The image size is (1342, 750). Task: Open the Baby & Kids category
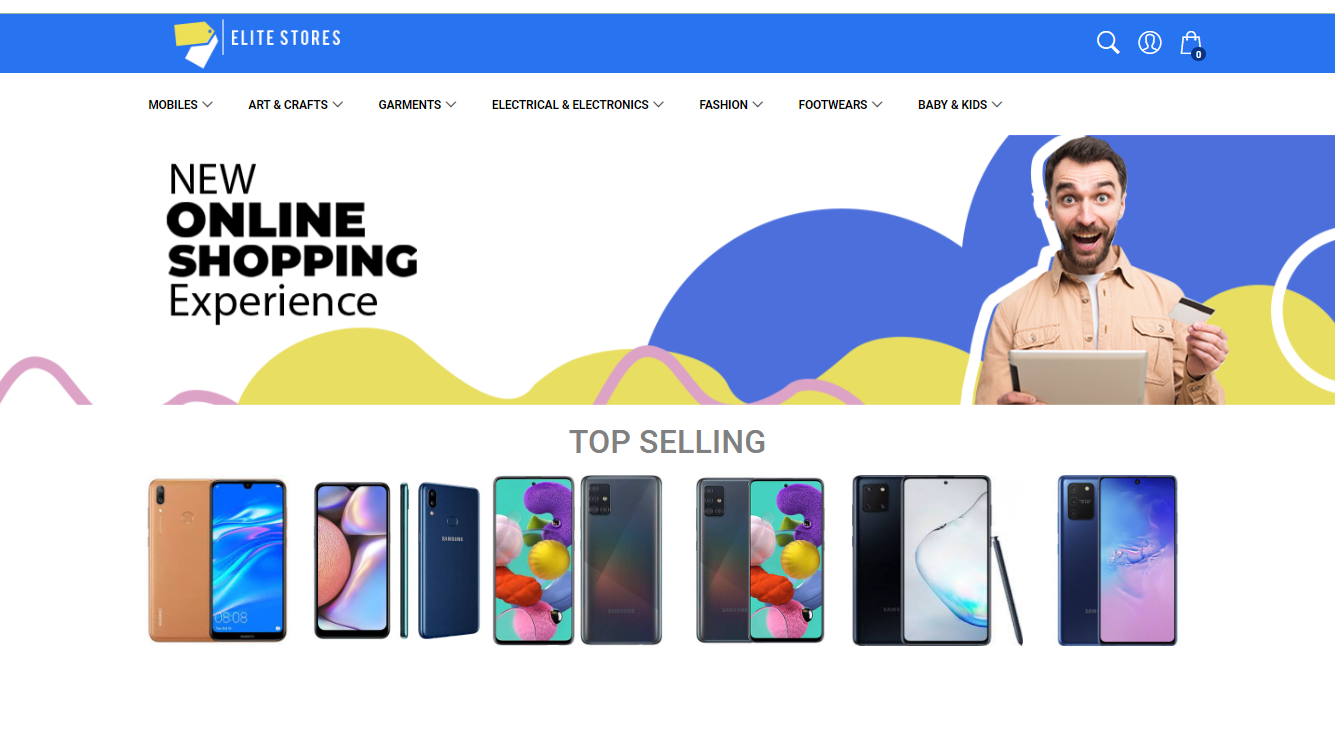pos(960,104)
